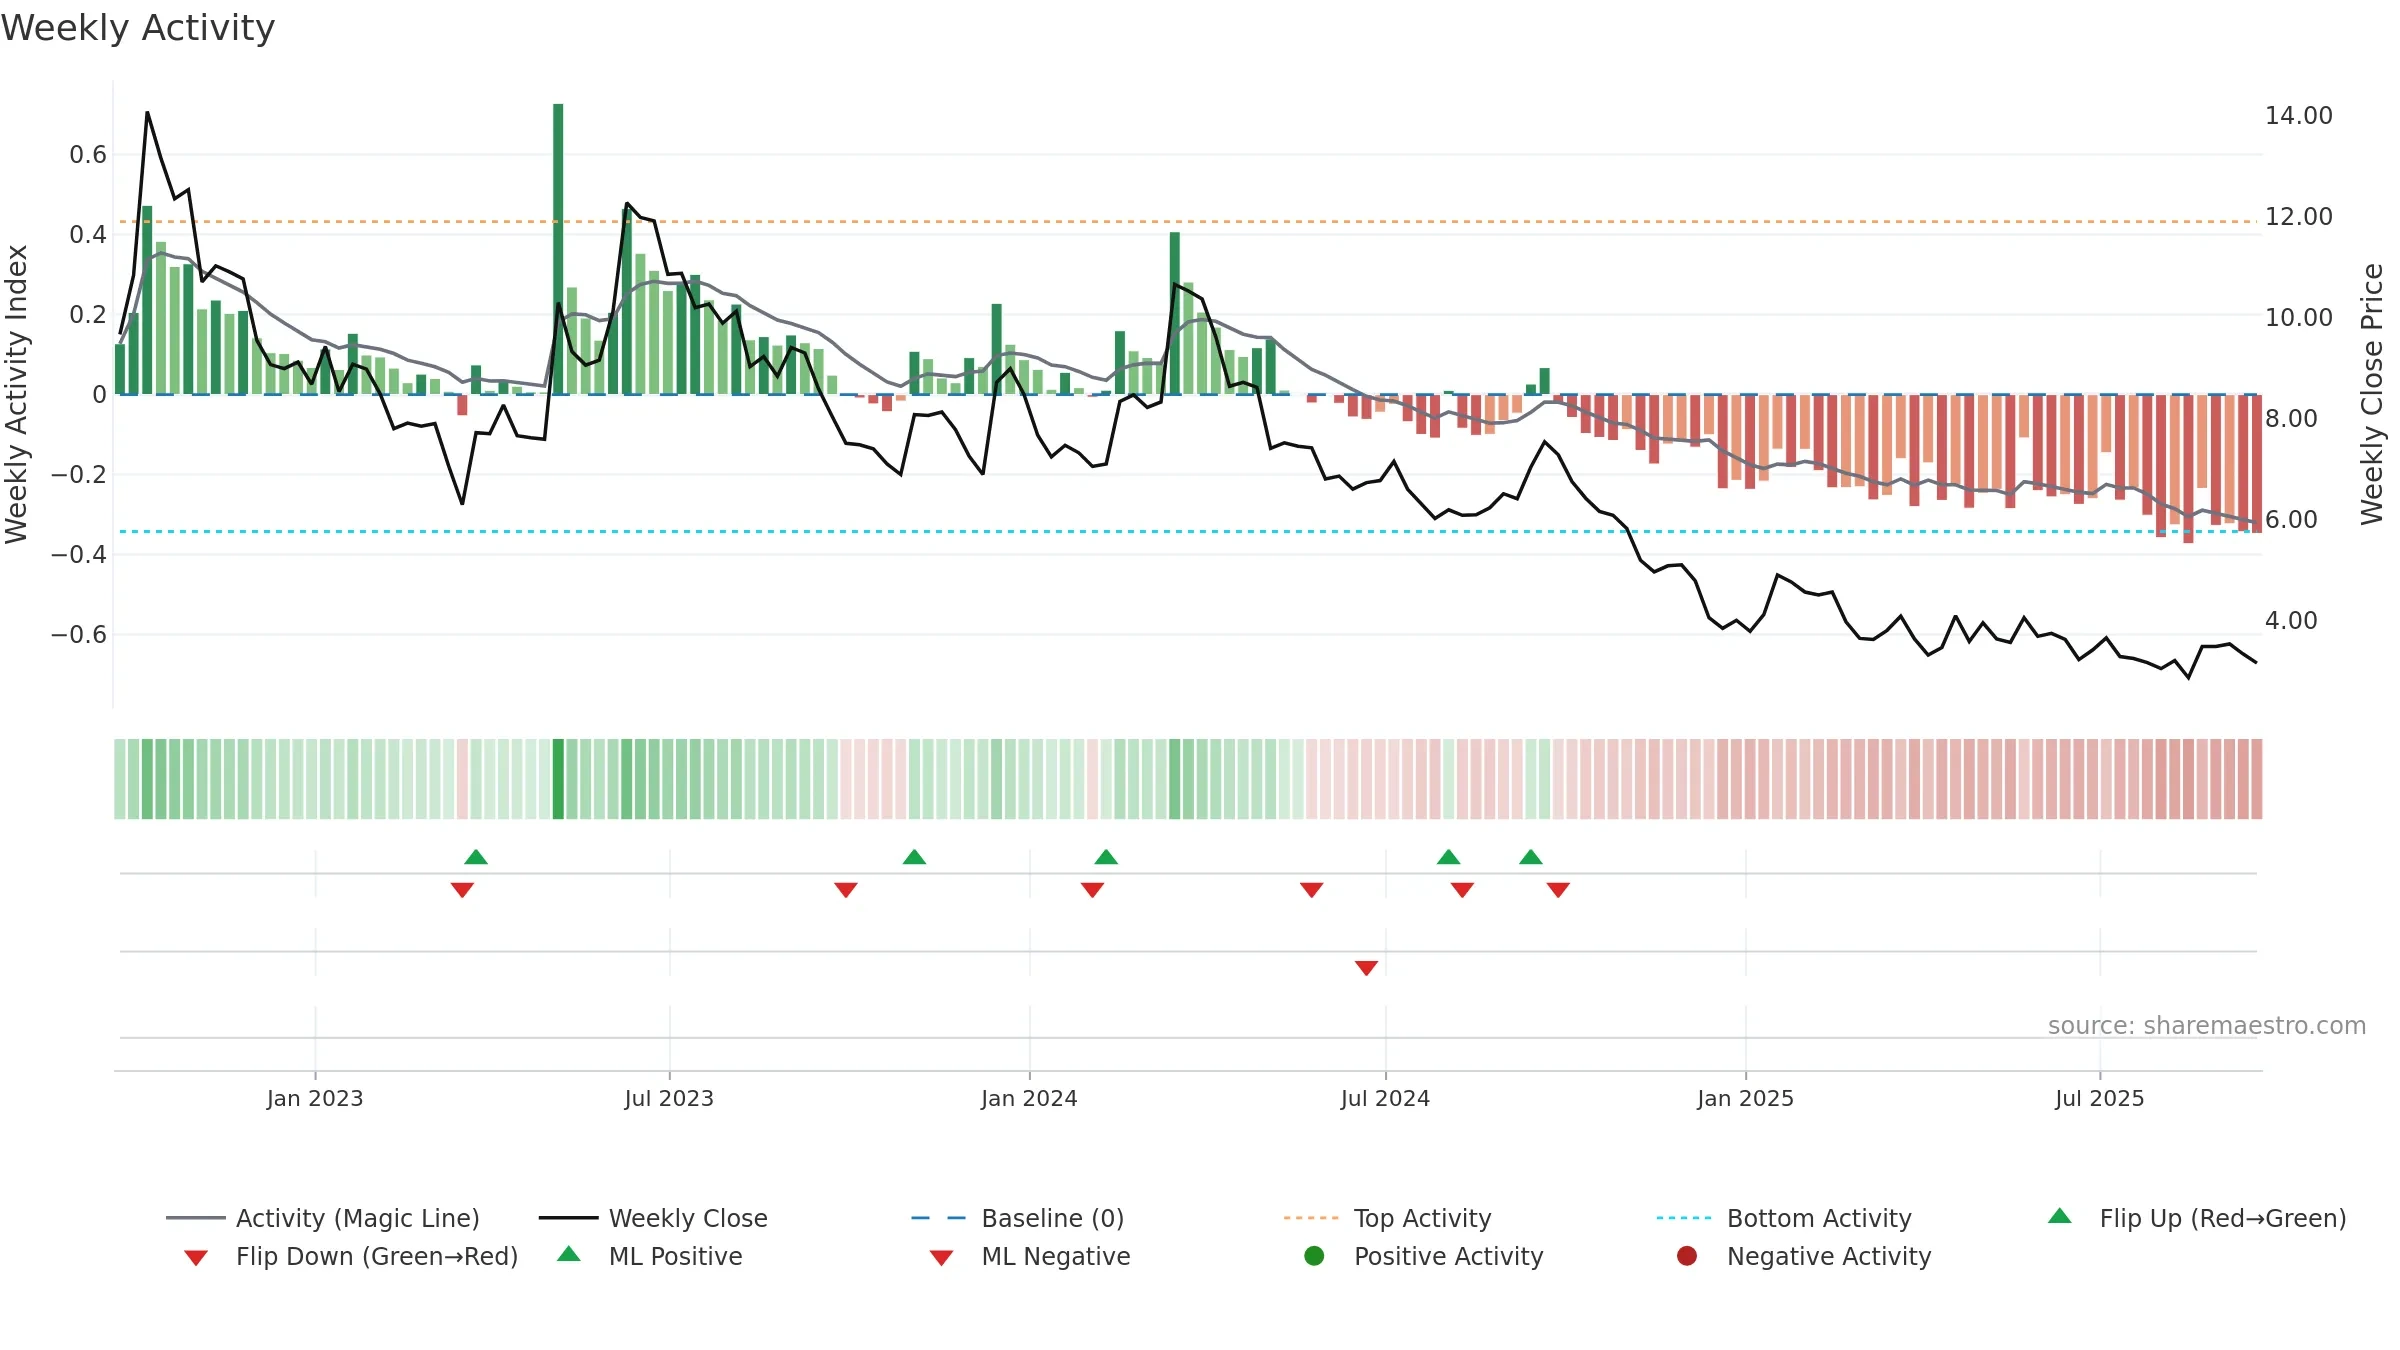Click the Weekly Activity Index axis title
This screenshot has width=2400, height=1350.
click(x=16, y=394)
